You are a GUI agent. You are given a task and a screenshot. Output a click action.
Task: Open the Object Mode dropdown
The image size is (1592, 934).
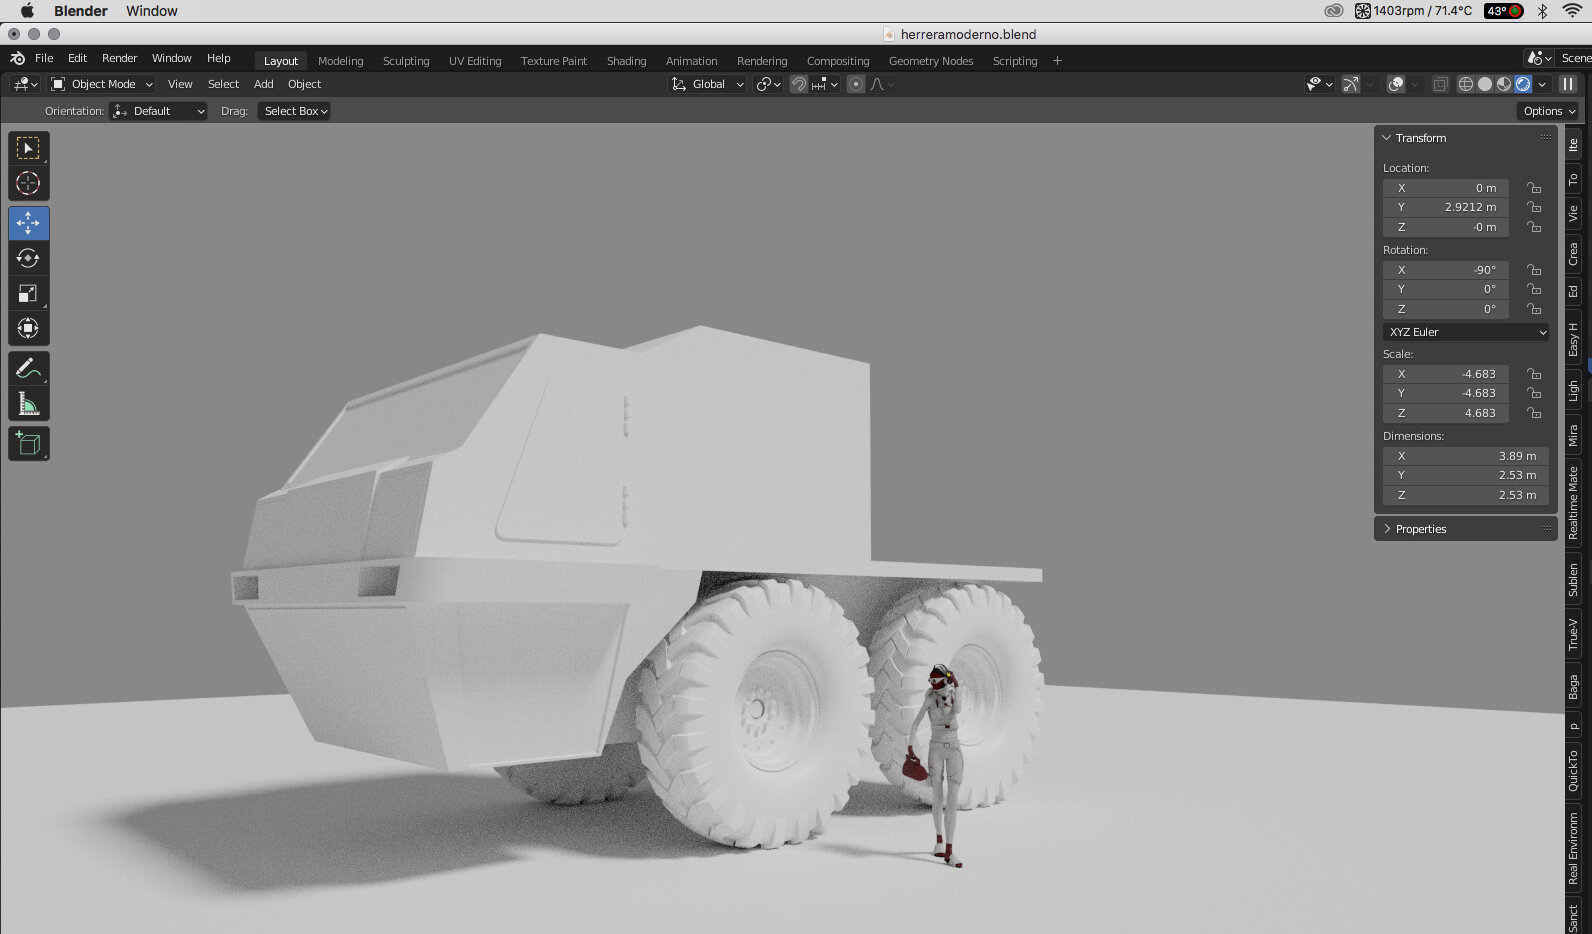[x=102, y=84]
